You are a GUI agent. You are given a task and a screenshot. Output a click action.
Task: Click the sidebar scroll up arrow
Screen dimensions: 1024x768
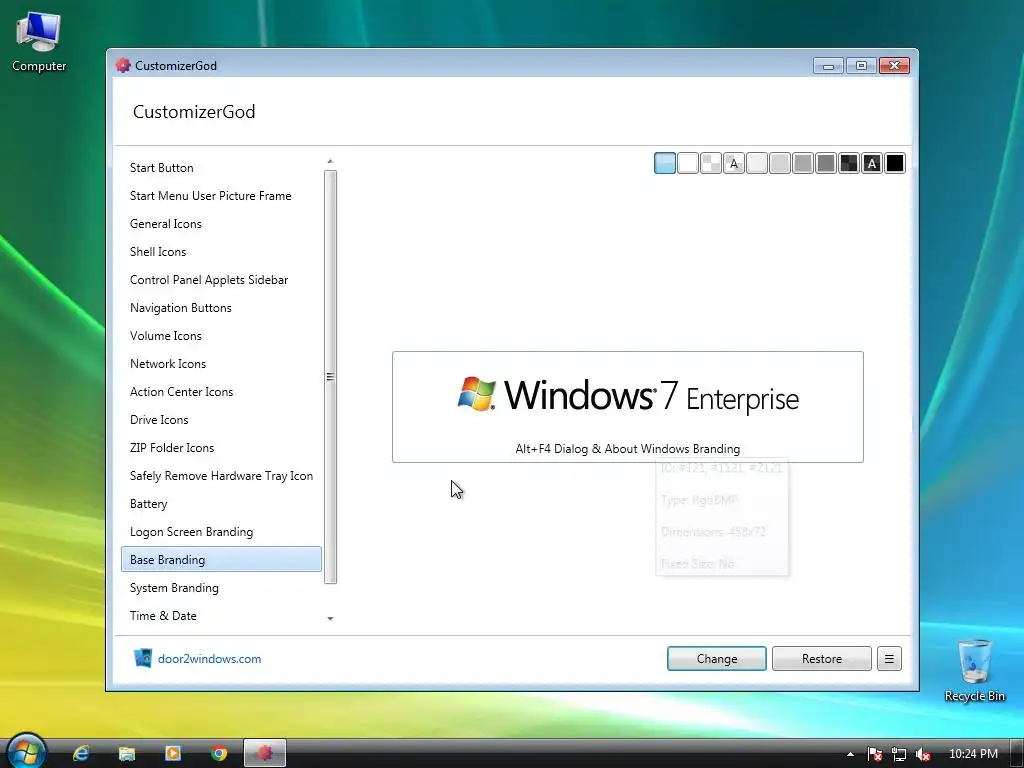(330, 161)
